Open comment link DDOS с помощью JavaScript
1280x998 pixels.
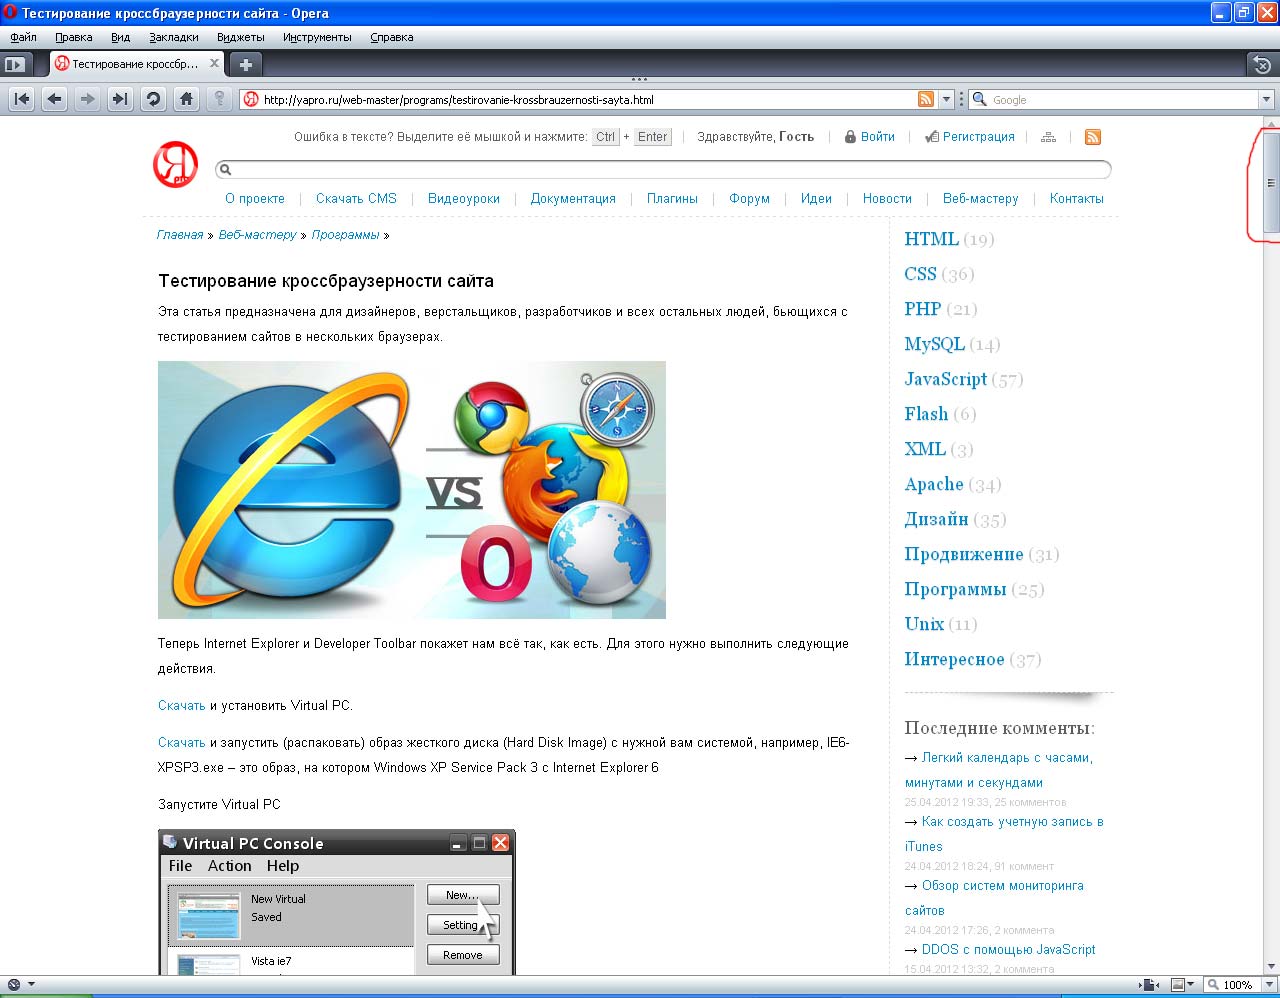click(1009, 949)
